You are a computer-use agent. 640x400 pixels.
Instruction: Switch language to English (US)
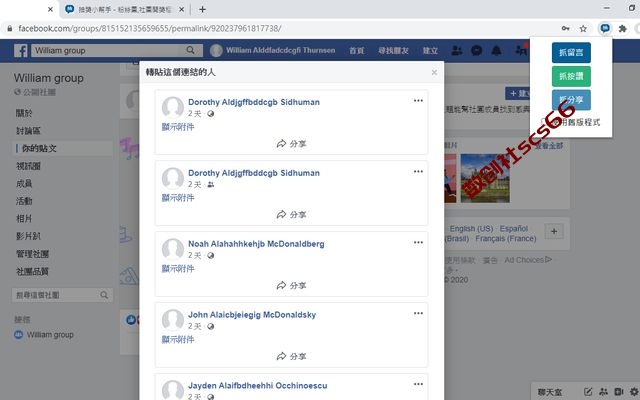click(471, 229)
